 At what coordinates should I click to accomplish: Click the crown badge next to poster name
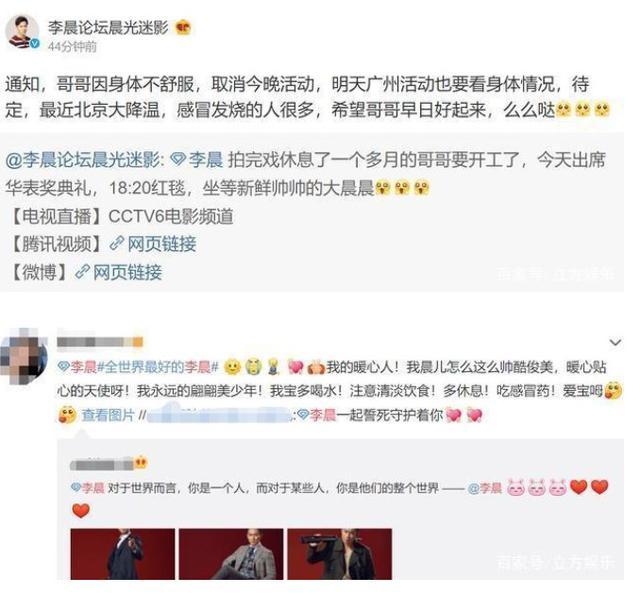(183, 28)
